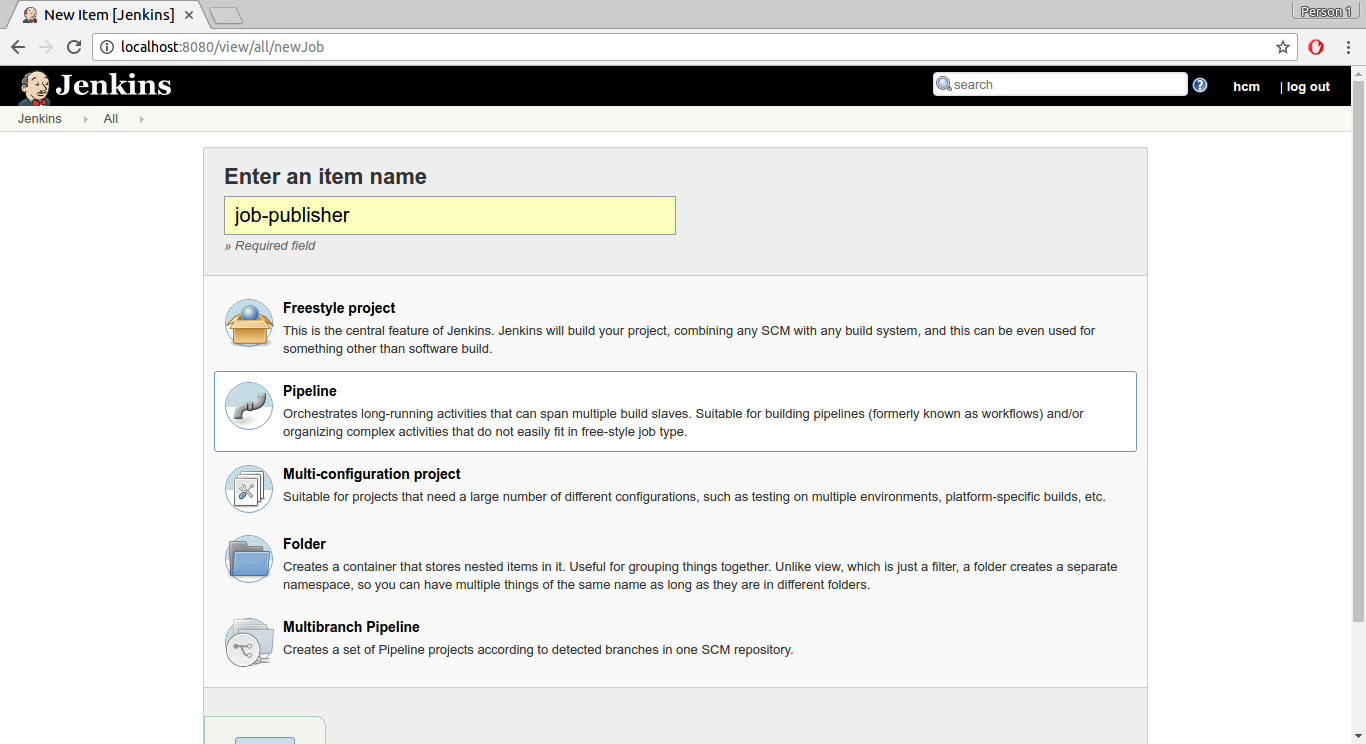Click the Multi-configuration description text
Image resolution: width=1366 pixels, height=744 pixels.
[x=694, y=497]
